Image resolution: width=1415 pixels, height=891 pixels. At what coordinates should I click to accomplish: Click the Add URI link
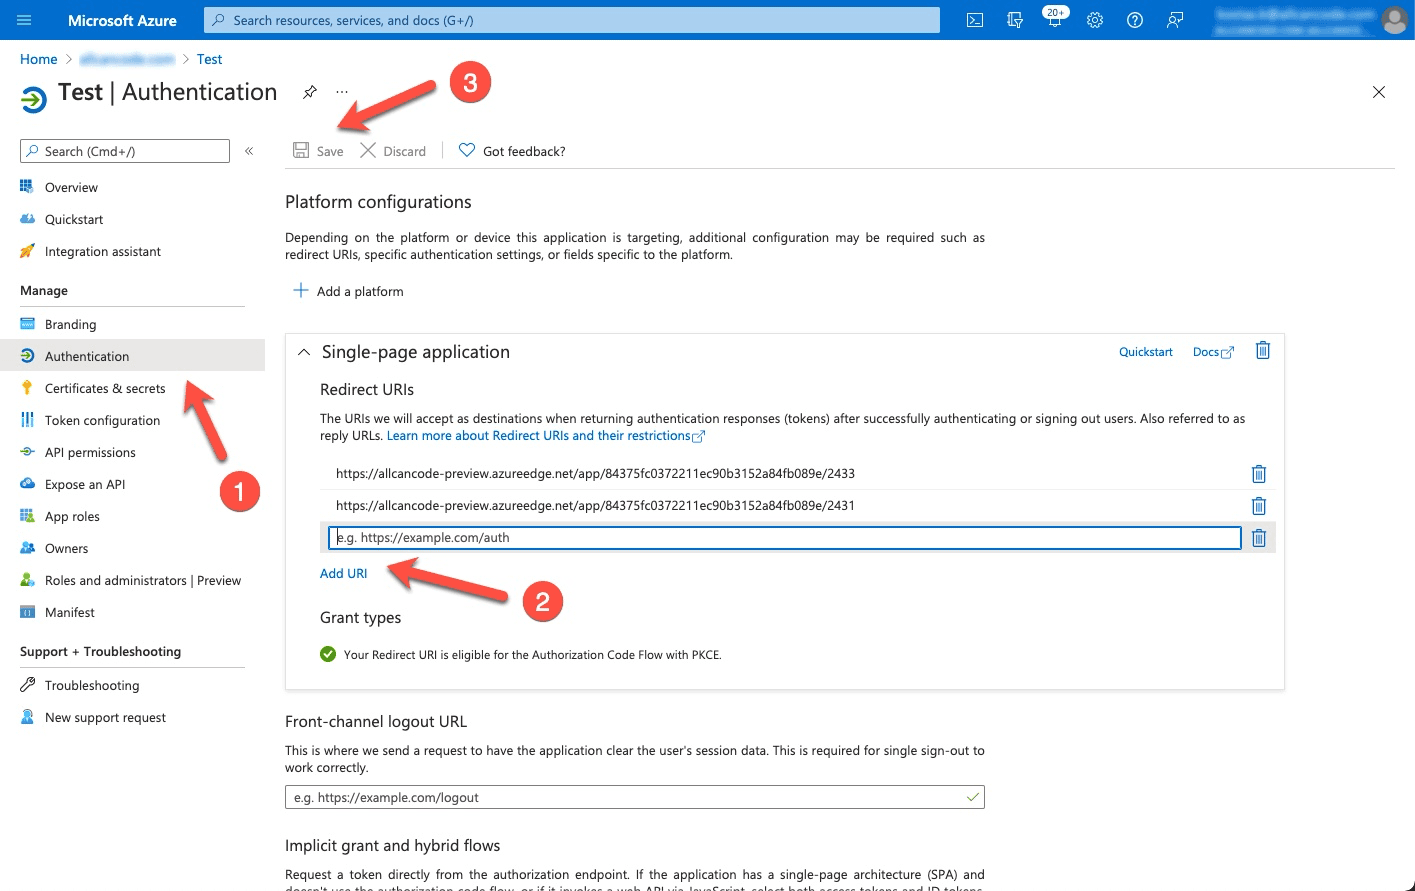(343, 573)
